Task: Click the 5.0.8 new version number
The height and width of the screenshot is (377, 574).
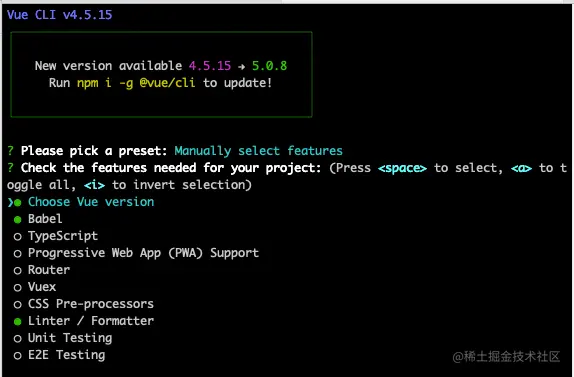Action: tap(269, 66)
